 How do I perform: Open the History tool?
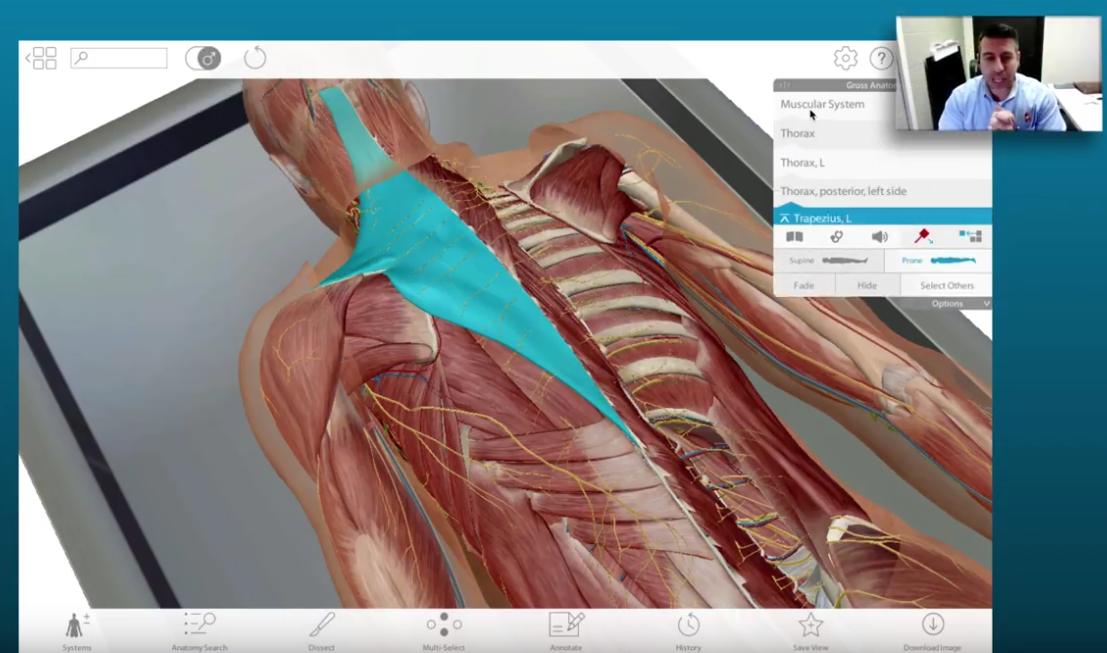[x=688, y=630]
